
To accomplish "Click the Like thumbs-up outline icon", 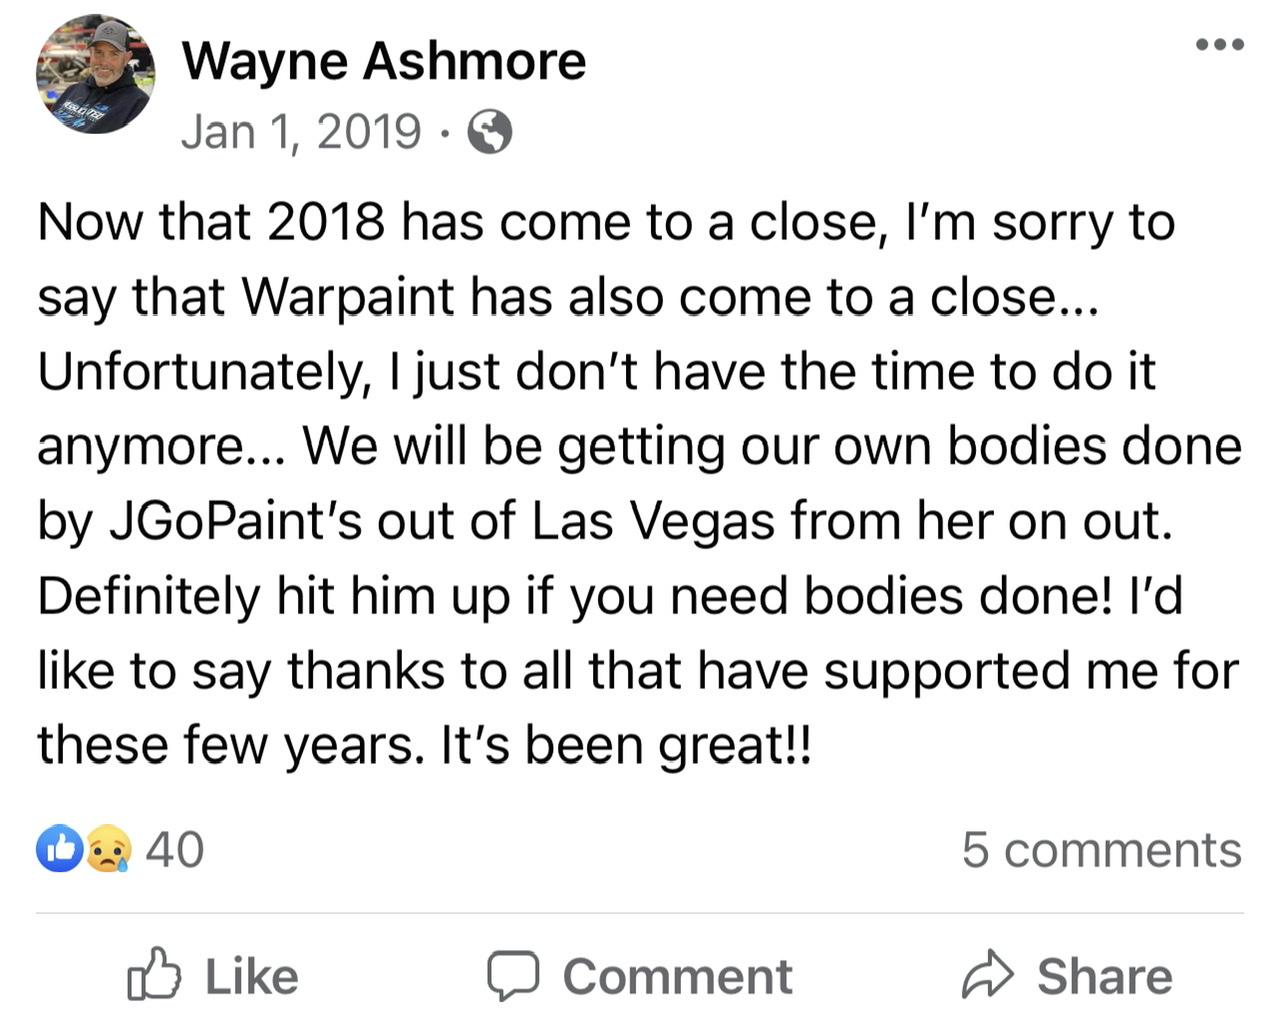I will 154,975.
